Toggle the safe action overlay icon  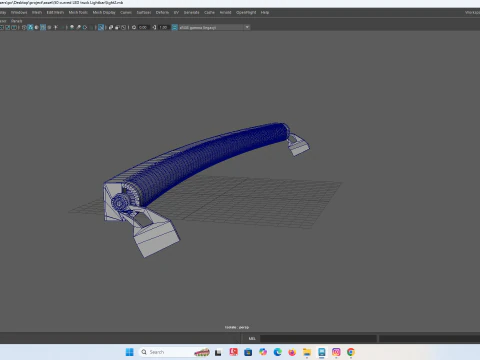[x=7, y=27]
